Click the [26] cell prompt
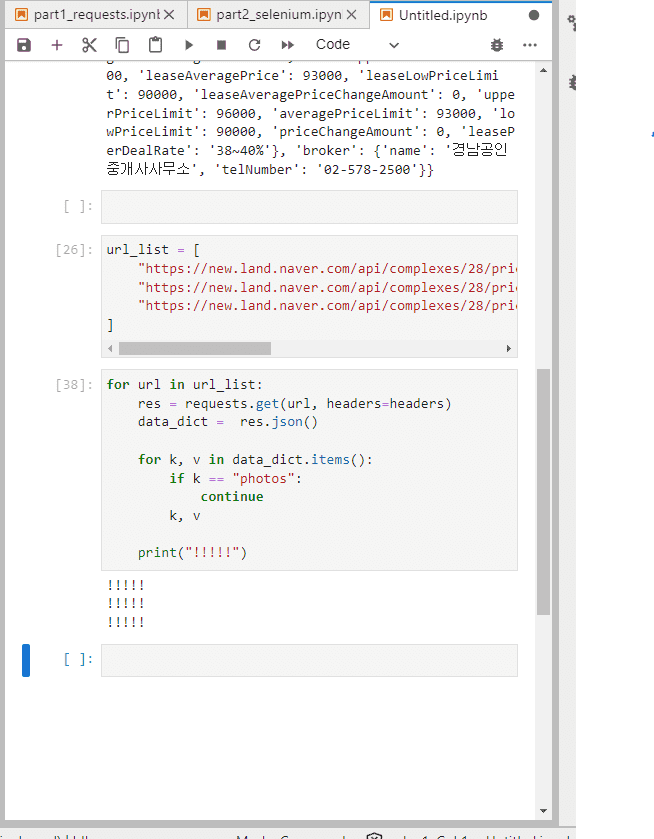 pyautogui.click(x=74, y=250)
